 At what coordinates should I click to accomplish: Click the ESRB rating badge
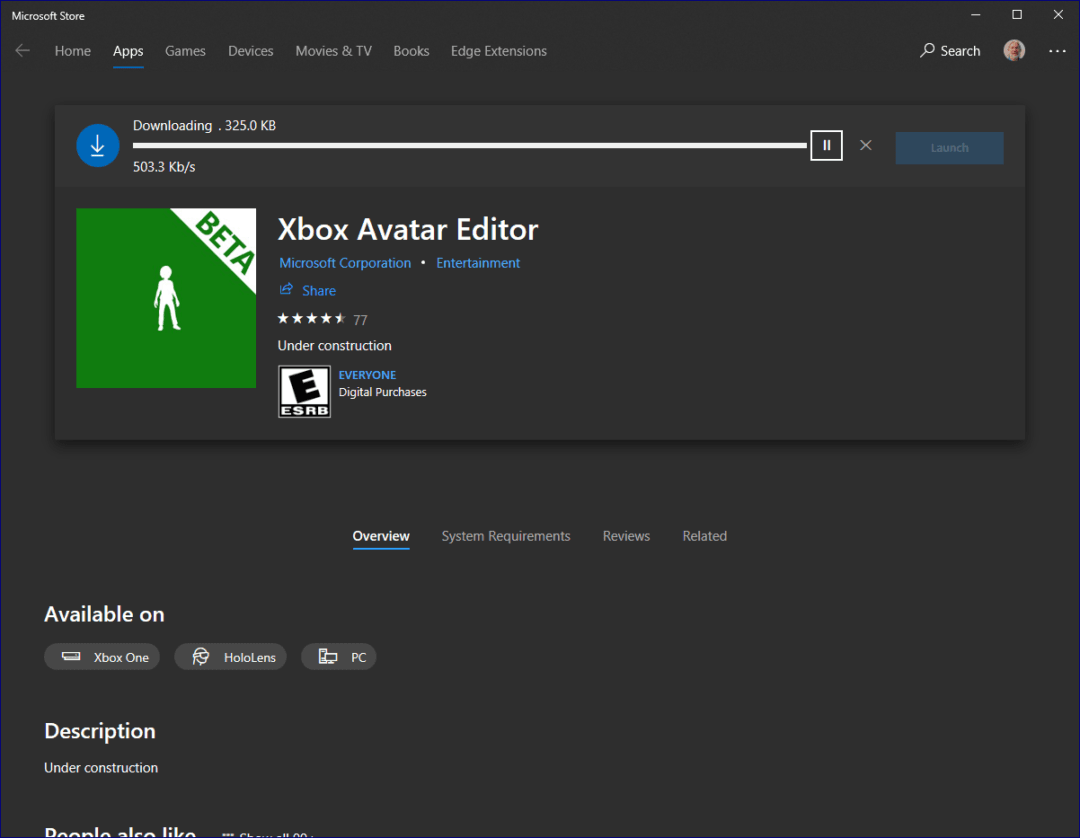click(x=304, y=391)
